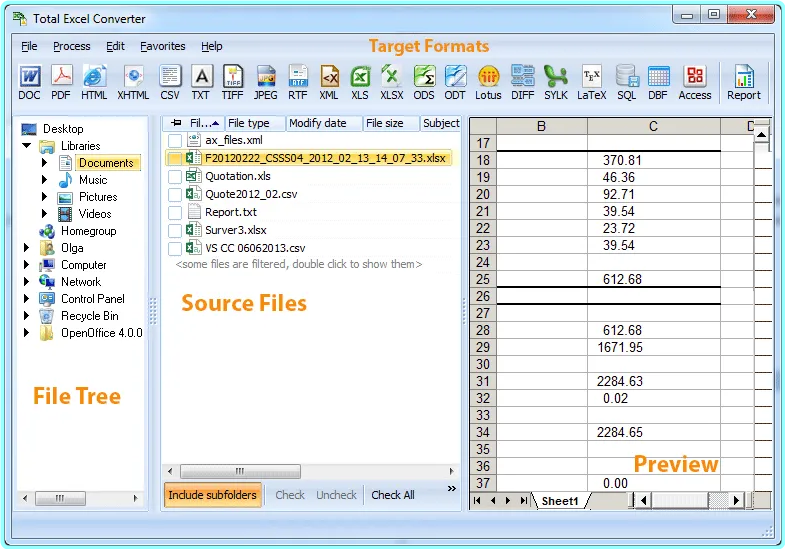This screenshot has width=785, height=549.
Task: Choose ODT format icon
Action: [455, 83]
